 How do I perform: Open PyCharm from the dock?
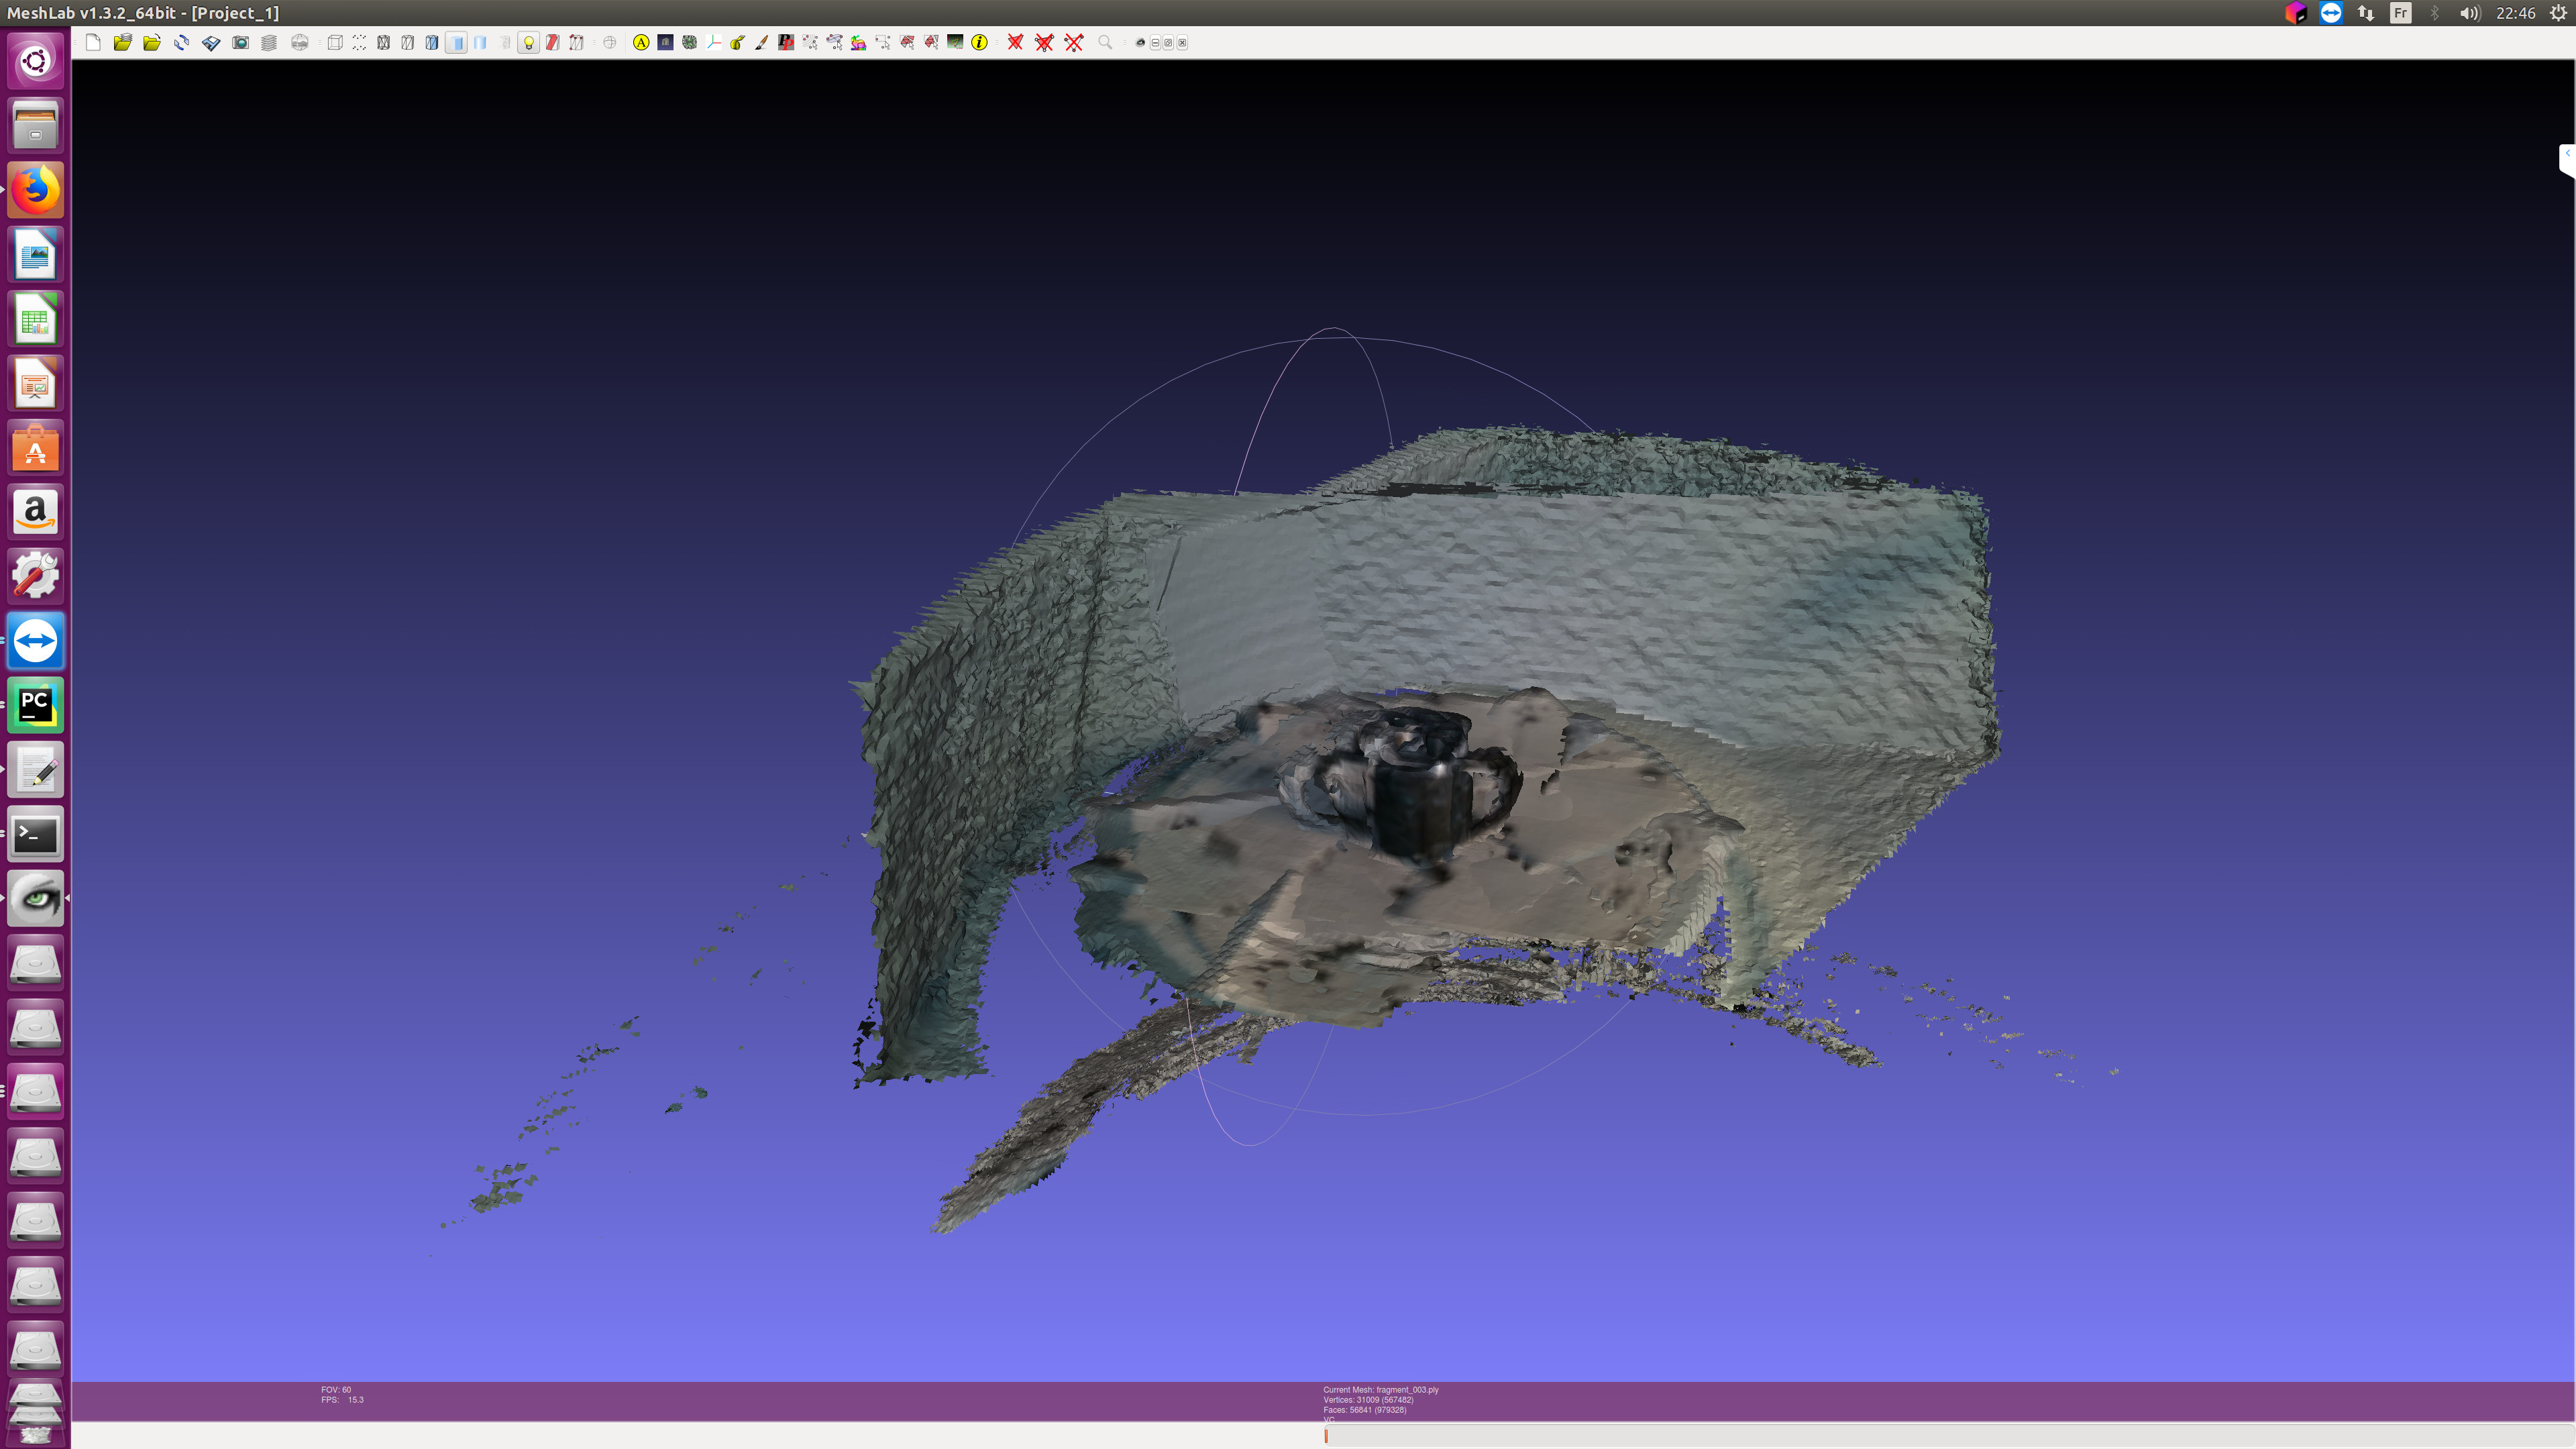click(x=35, y=705)
